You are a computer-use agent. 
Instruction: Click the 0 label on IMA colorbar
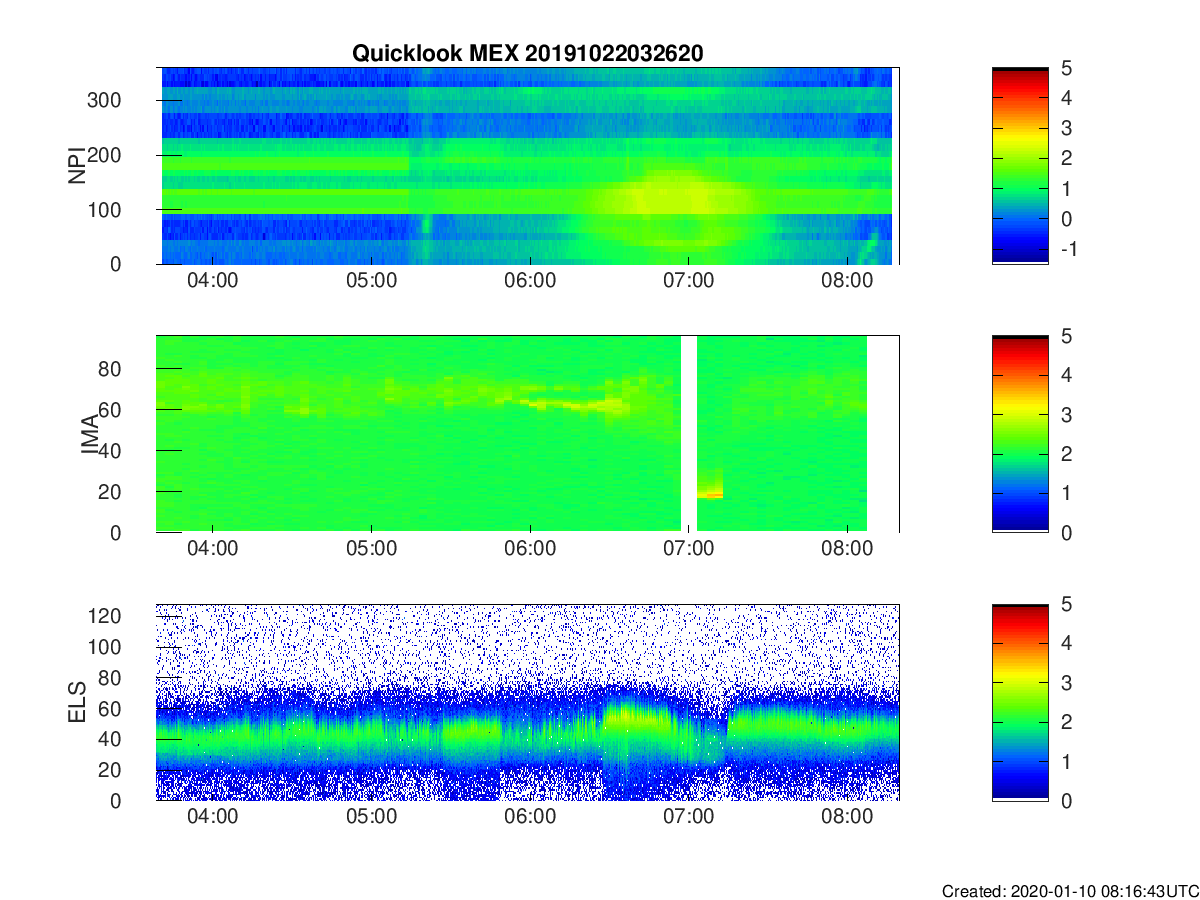click(1065, 532)
